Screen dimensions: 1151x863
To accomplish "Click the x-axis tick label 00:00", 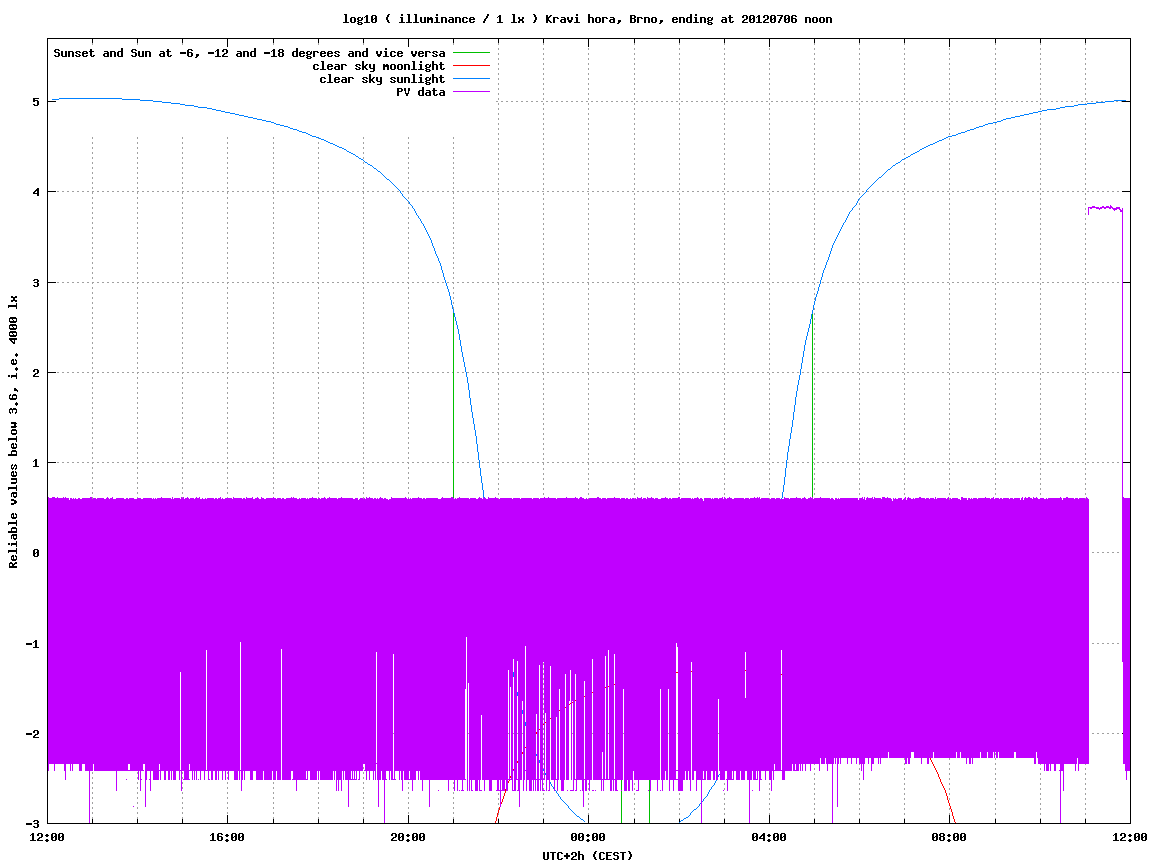I will click(589, 837).
